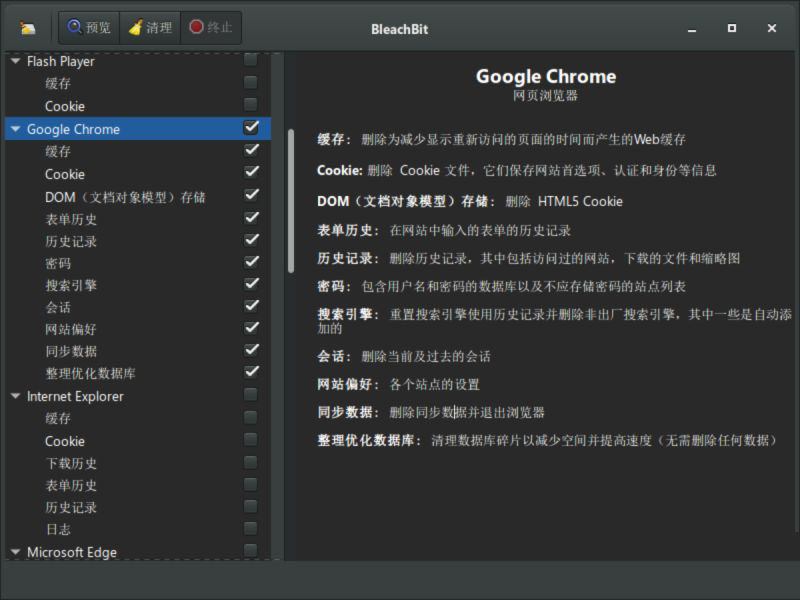Select the 网站偏好 row
The height and width of the screenshot is (600, 800).
point(71,329)
